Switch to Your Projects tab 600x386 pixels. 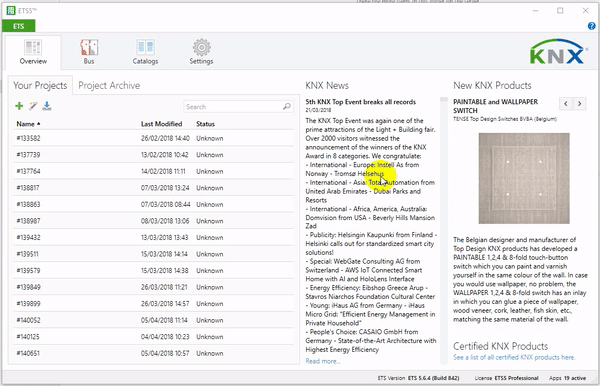tap(40, 85)
